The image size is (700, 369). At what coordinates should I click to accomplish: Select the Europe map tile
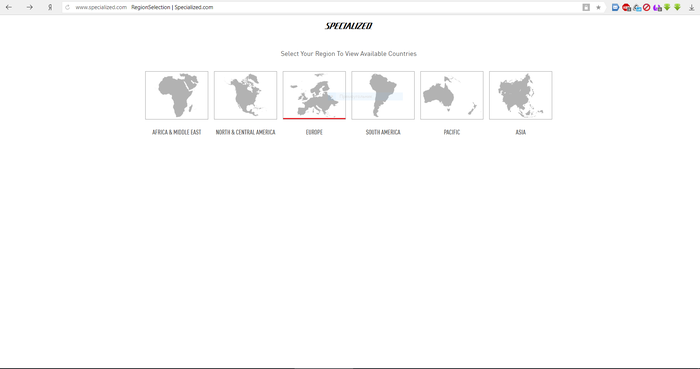click(x=314, y=95)
